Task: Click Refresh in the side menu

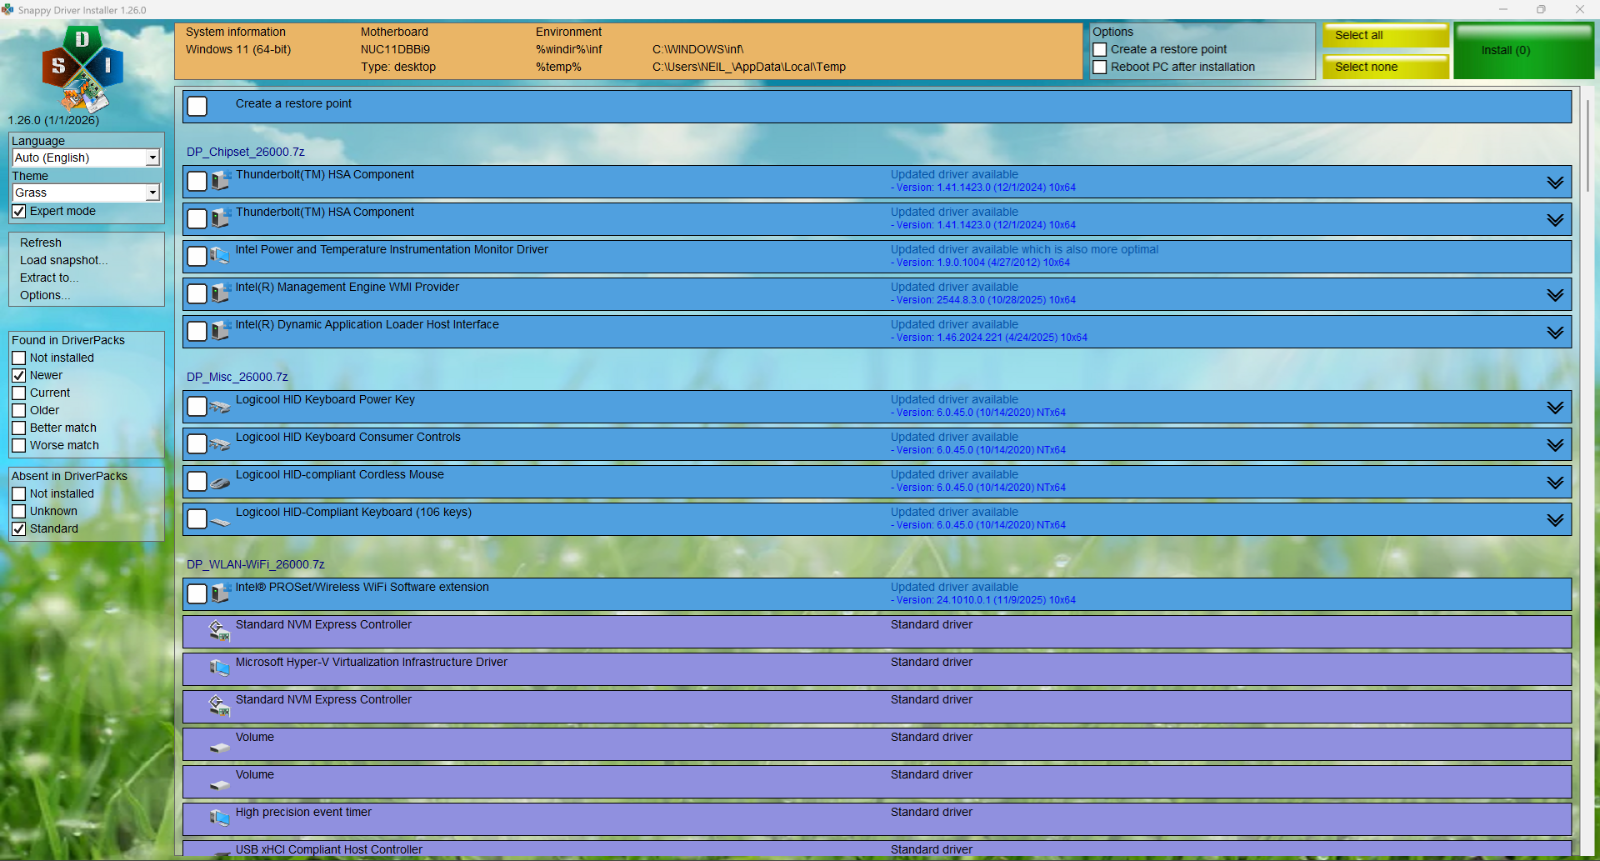Action: tap(41, 243)
